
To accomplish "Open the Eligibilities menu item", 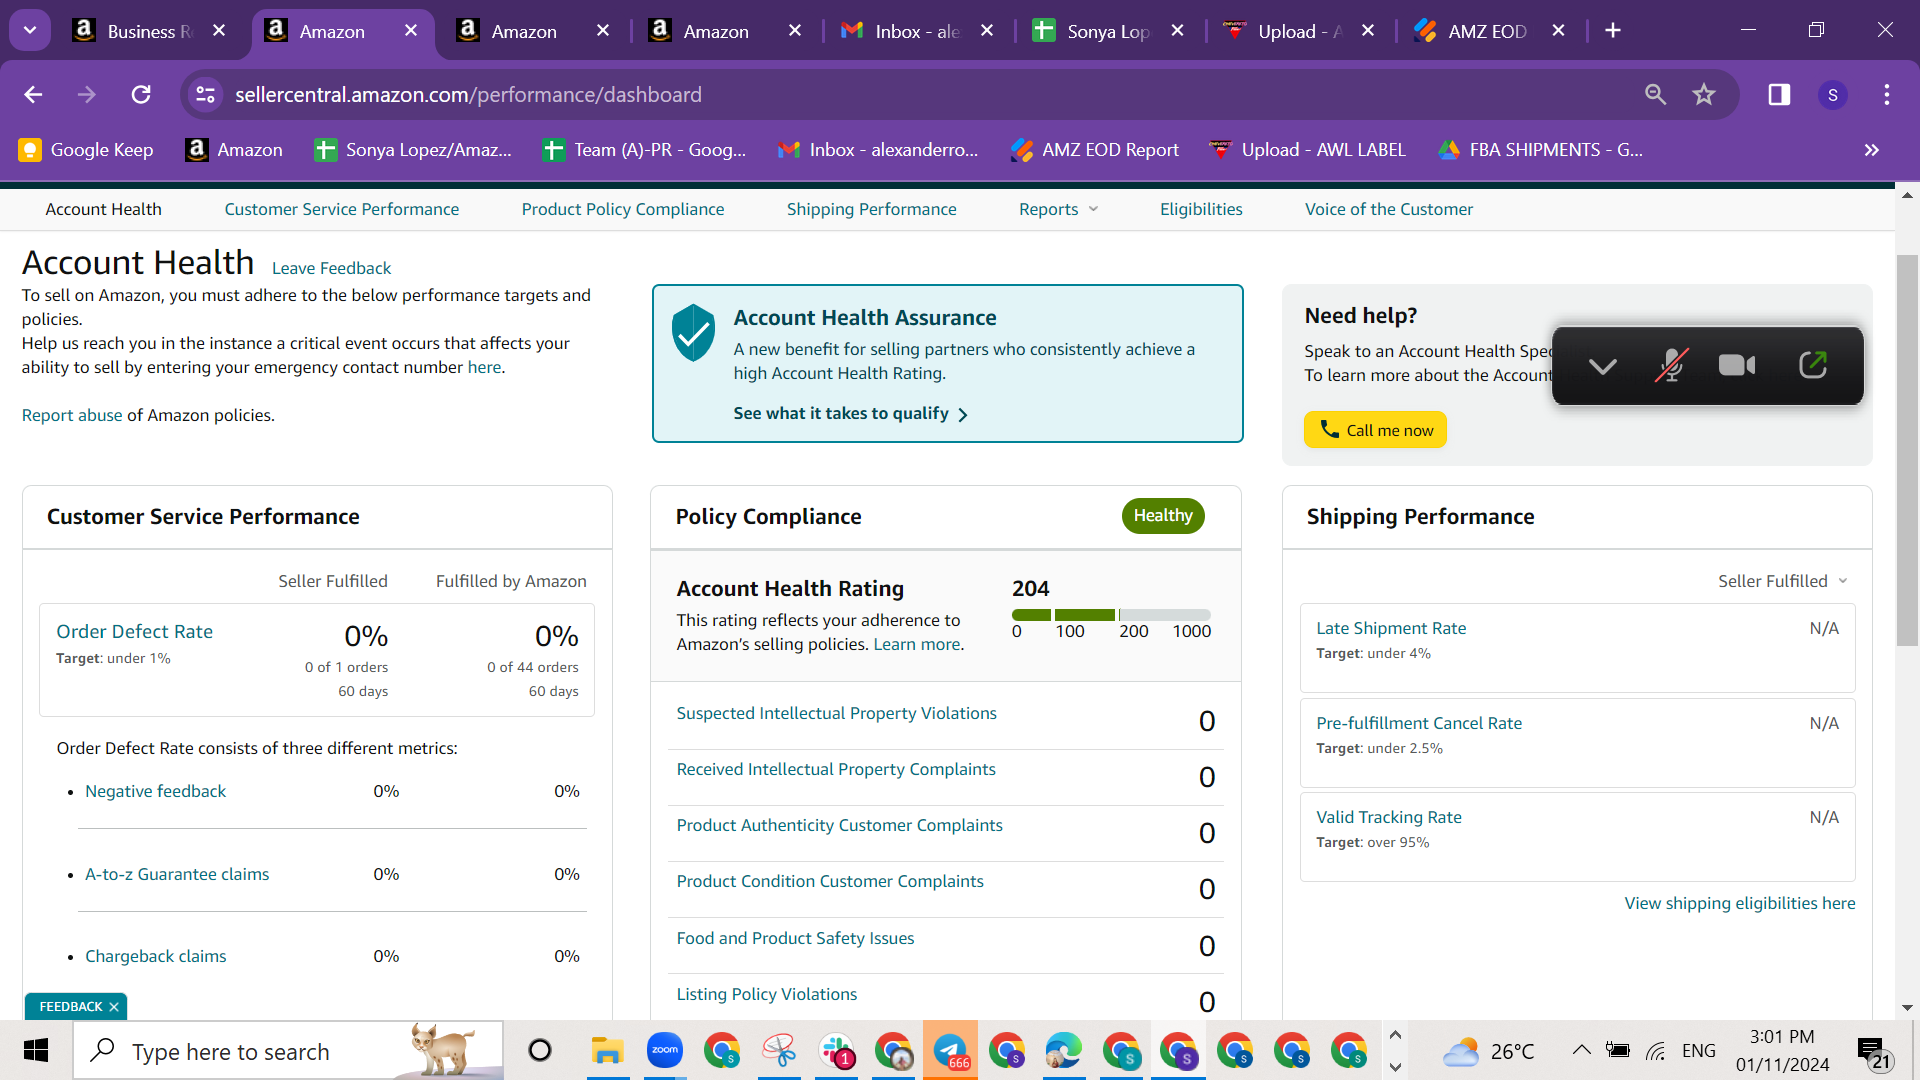I will click(x=1201, y=209).
